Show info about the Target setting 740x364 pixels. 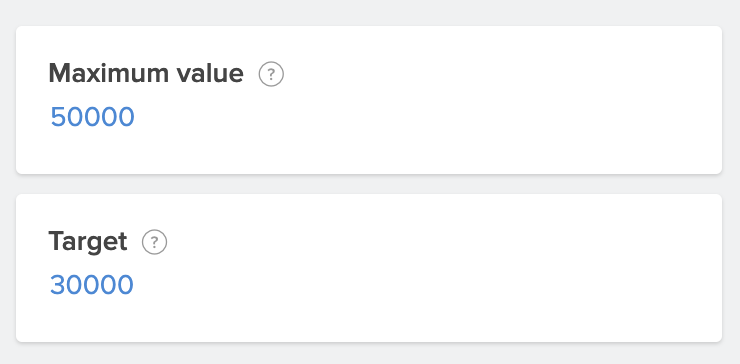[154, 242]
